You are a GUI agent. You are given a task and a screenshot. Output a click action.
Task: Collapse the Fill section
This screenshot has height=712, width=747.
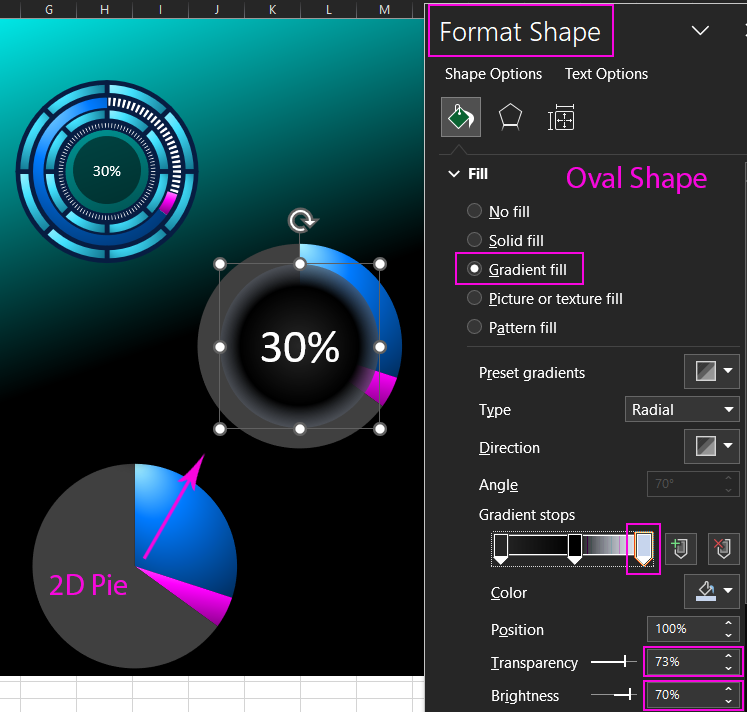[453, 174]
